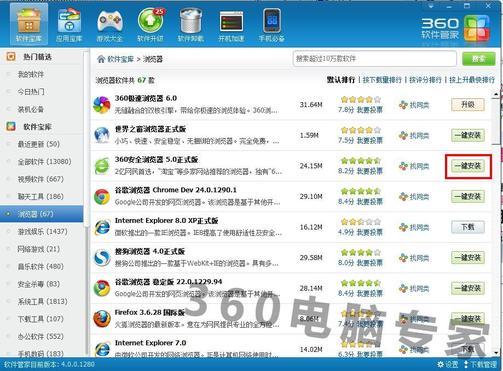Open the title bar dropdown menu arrow
503x371 pixels.
coord(430,6)
